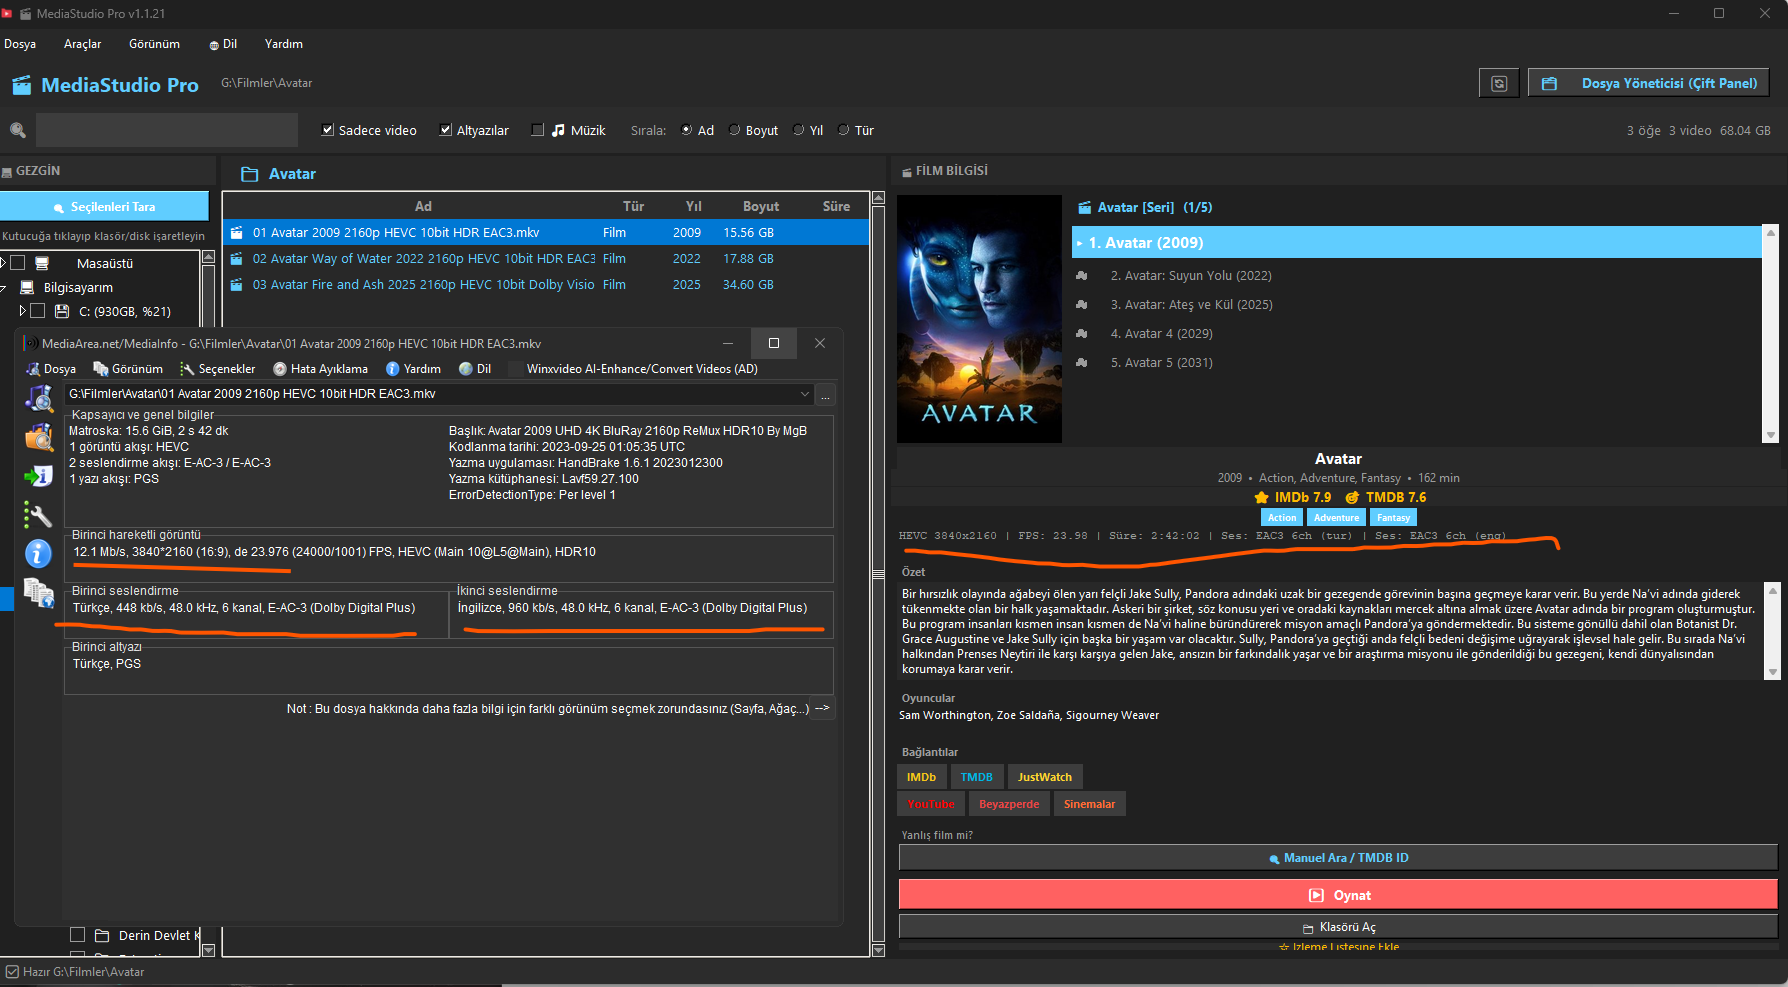Open folder icon in MediaInfo sidebar
The image size is (1788, 987).
tap(38, 437)
